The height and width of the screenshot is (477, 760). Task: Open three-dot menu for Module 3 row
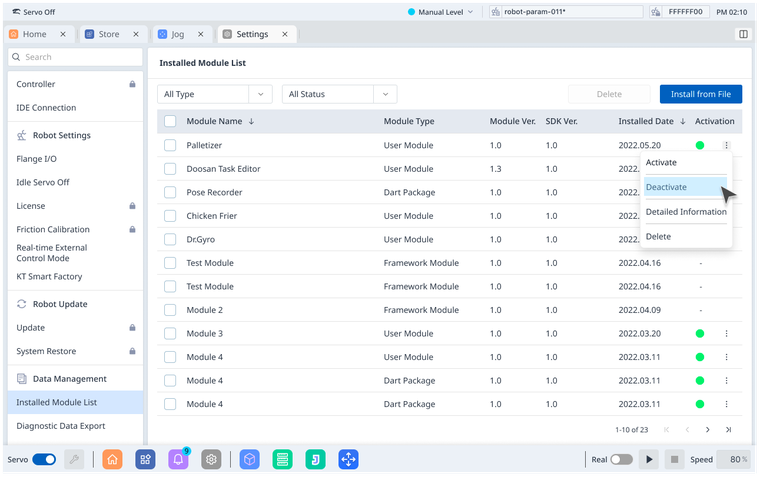coord(727,333)
